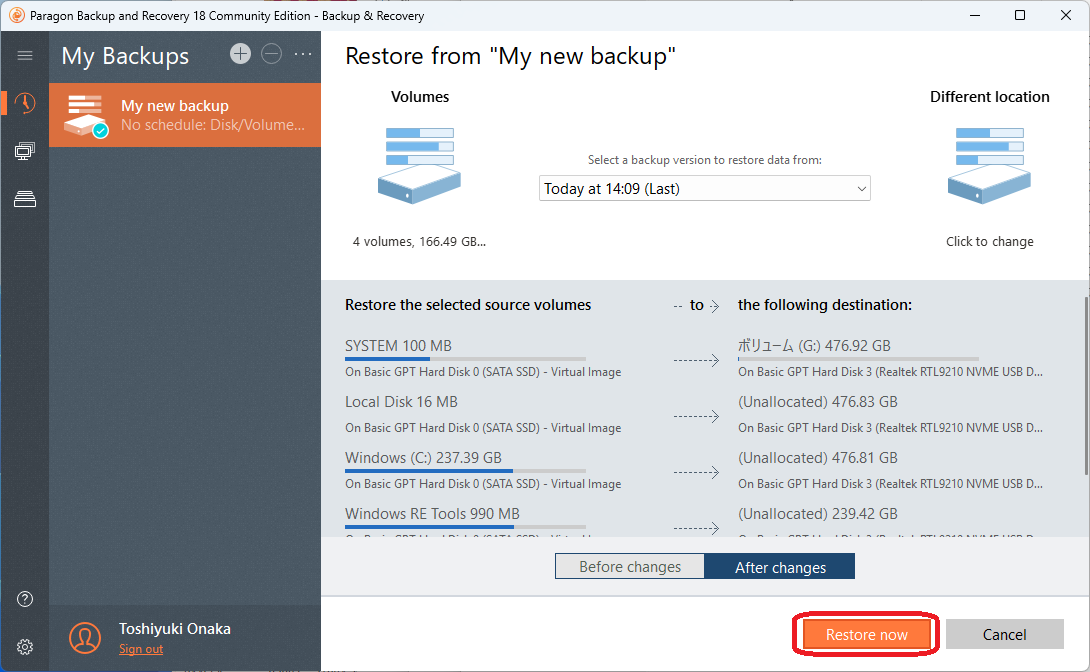Remove backup with the minus icon
1090x672 pixels.
pyautogui.click(x=271, y=54)
